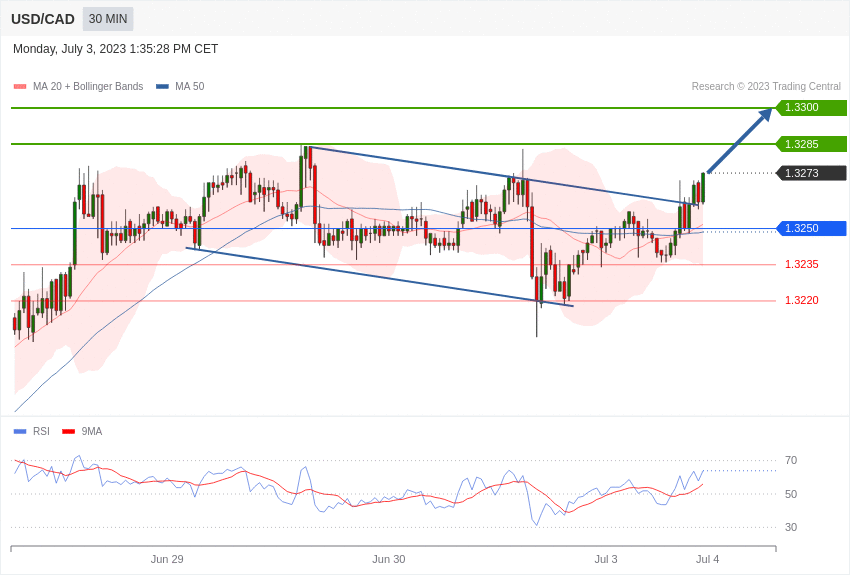Click the chart timestamp text

(x=115, y=49)
